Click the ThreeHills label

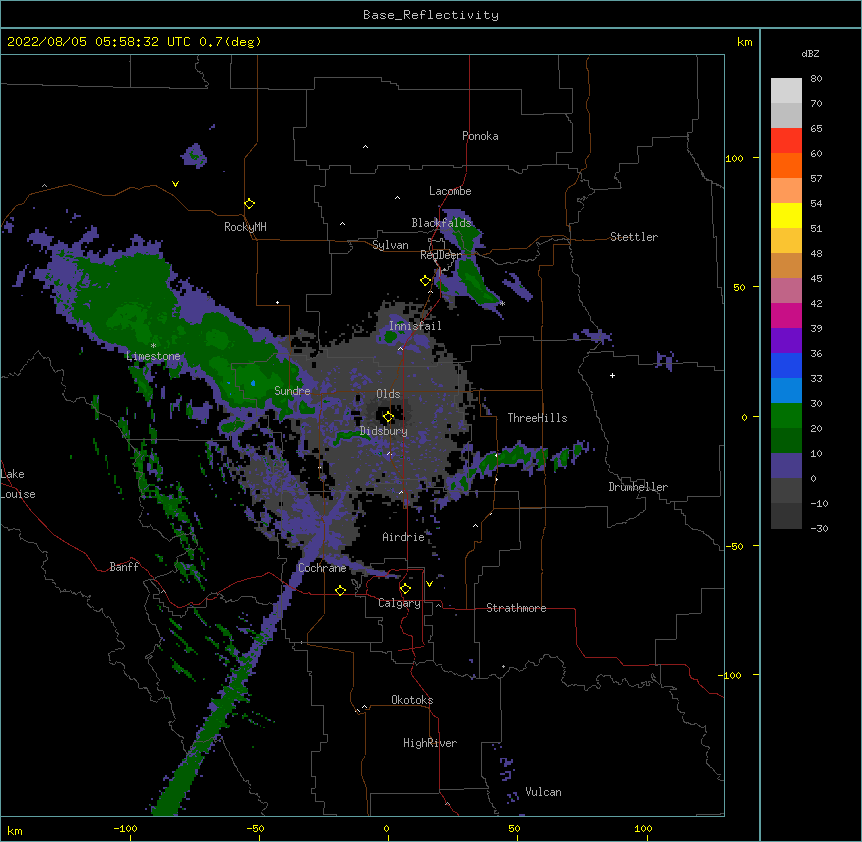click(537, 418)
